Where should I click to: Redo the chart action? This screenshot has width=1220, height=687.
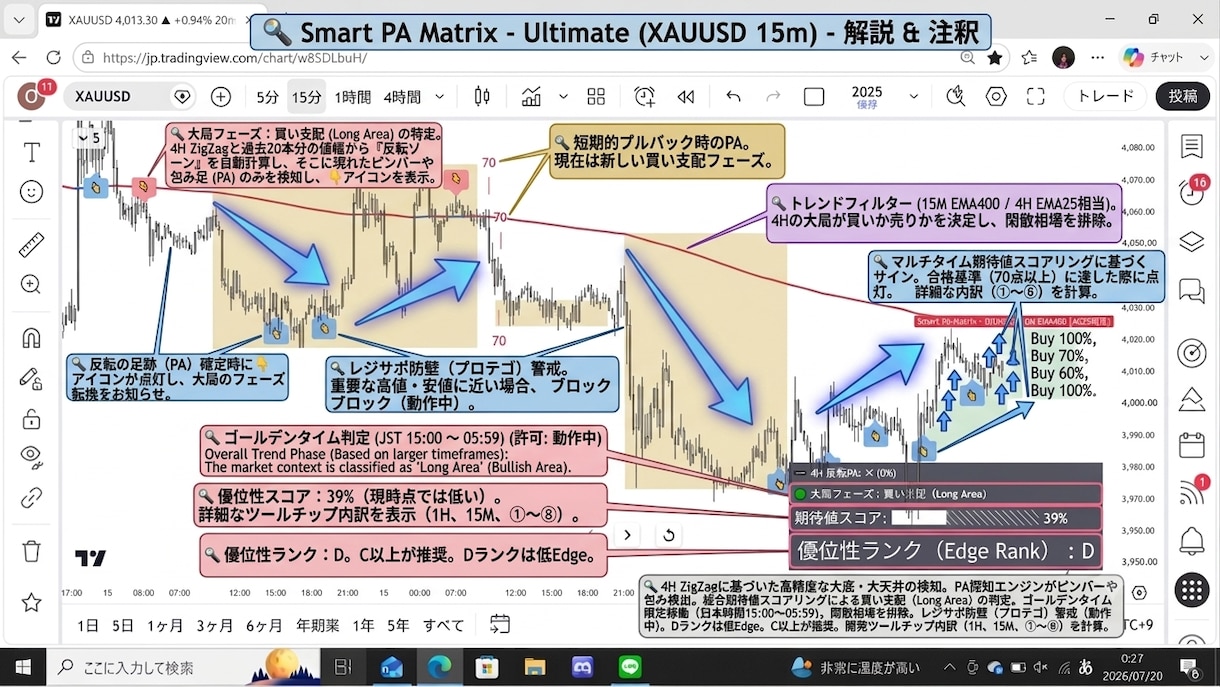click(x=772, y=97)
